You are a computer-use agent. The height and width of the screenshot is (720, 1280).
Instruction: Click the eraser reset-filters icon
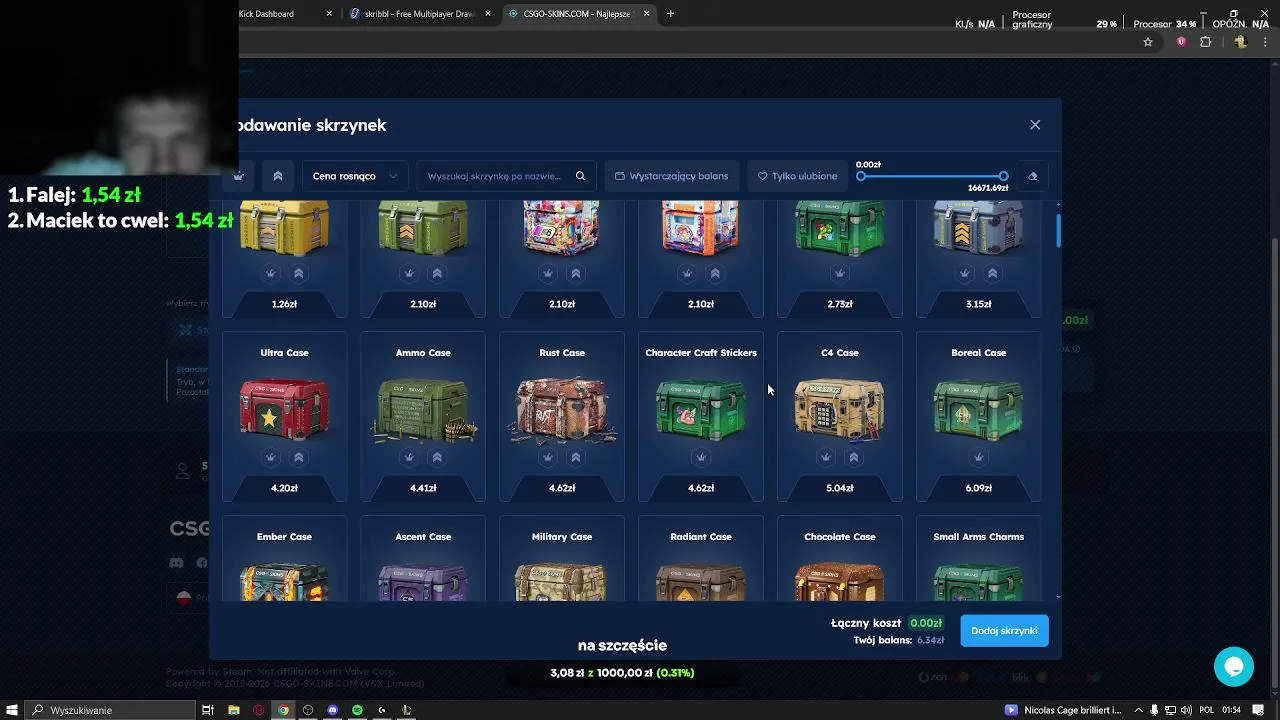coord(1033,176)
